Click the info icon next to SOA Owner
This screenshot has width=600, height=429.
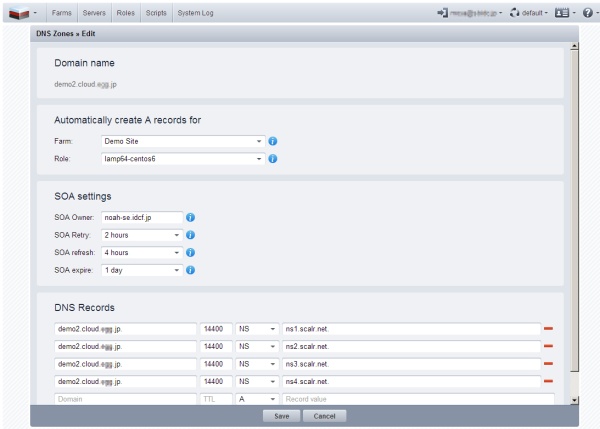(190, 217)
